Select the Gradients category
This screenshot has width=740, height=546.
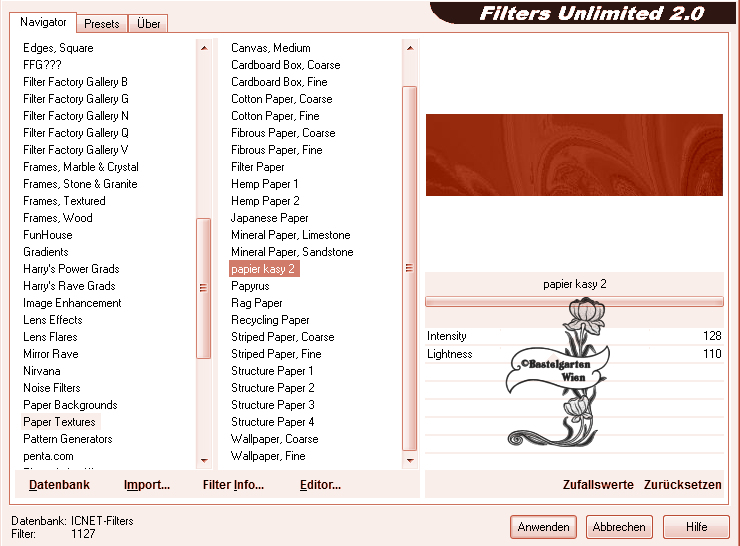coord(46,252)
